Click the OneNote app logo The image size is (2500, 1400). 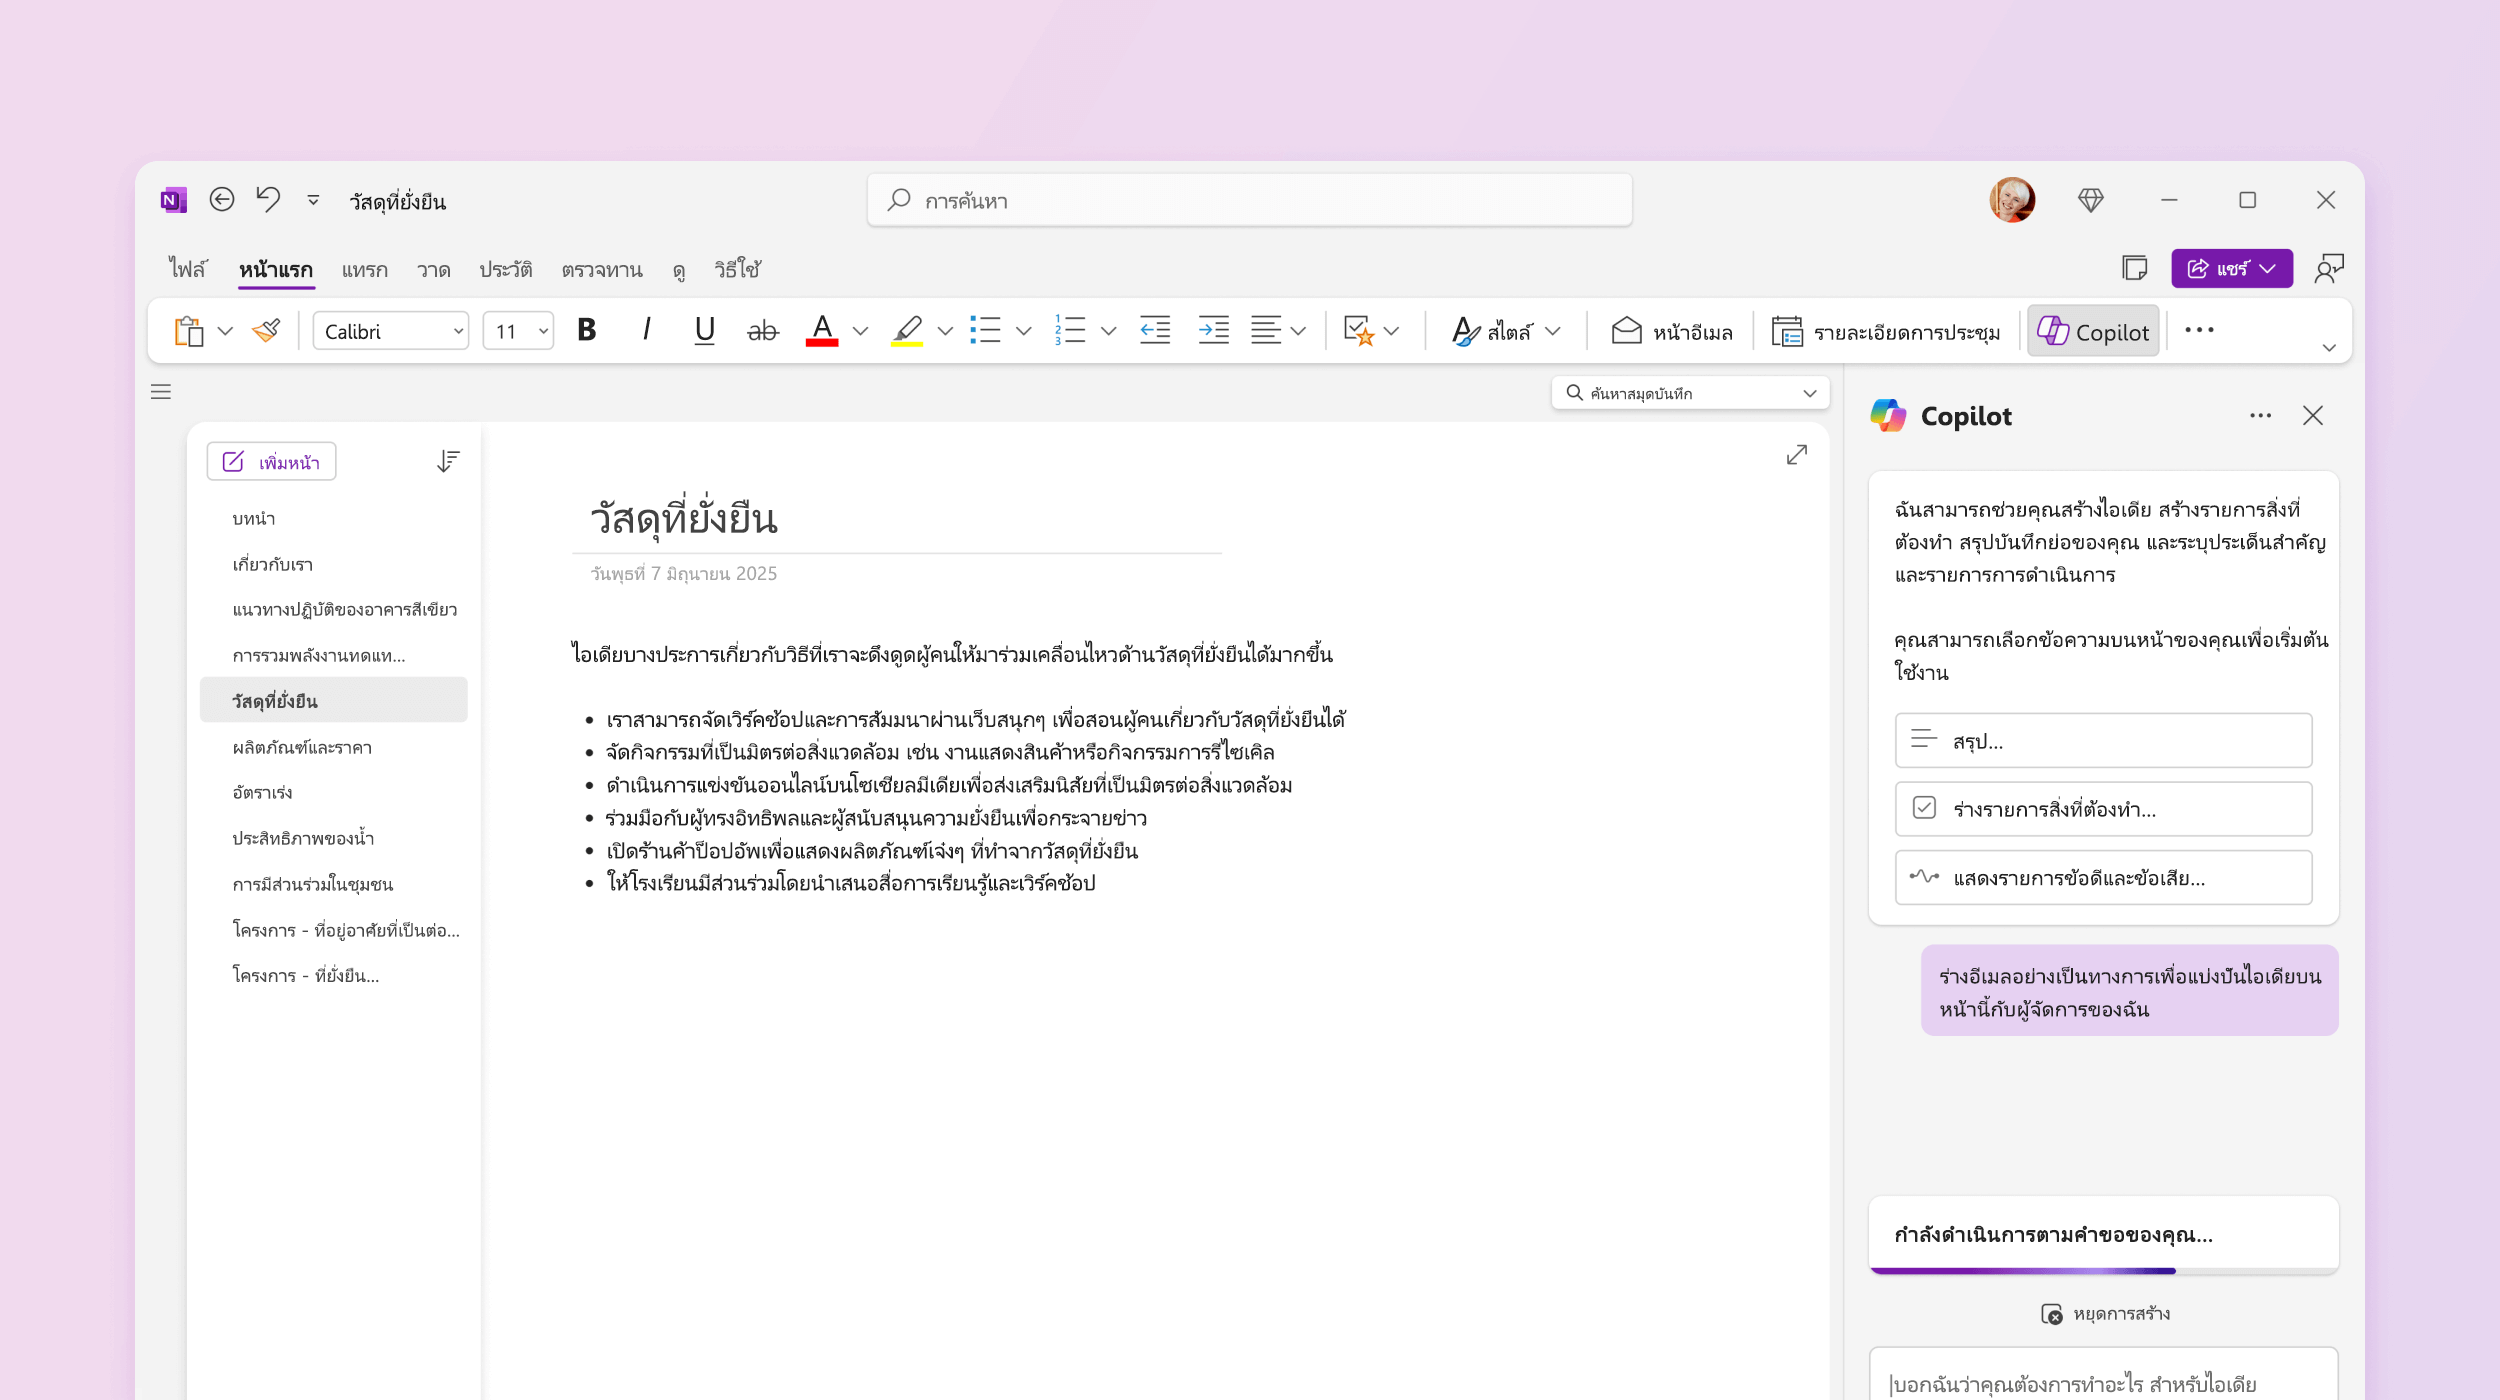coord(174,200)
